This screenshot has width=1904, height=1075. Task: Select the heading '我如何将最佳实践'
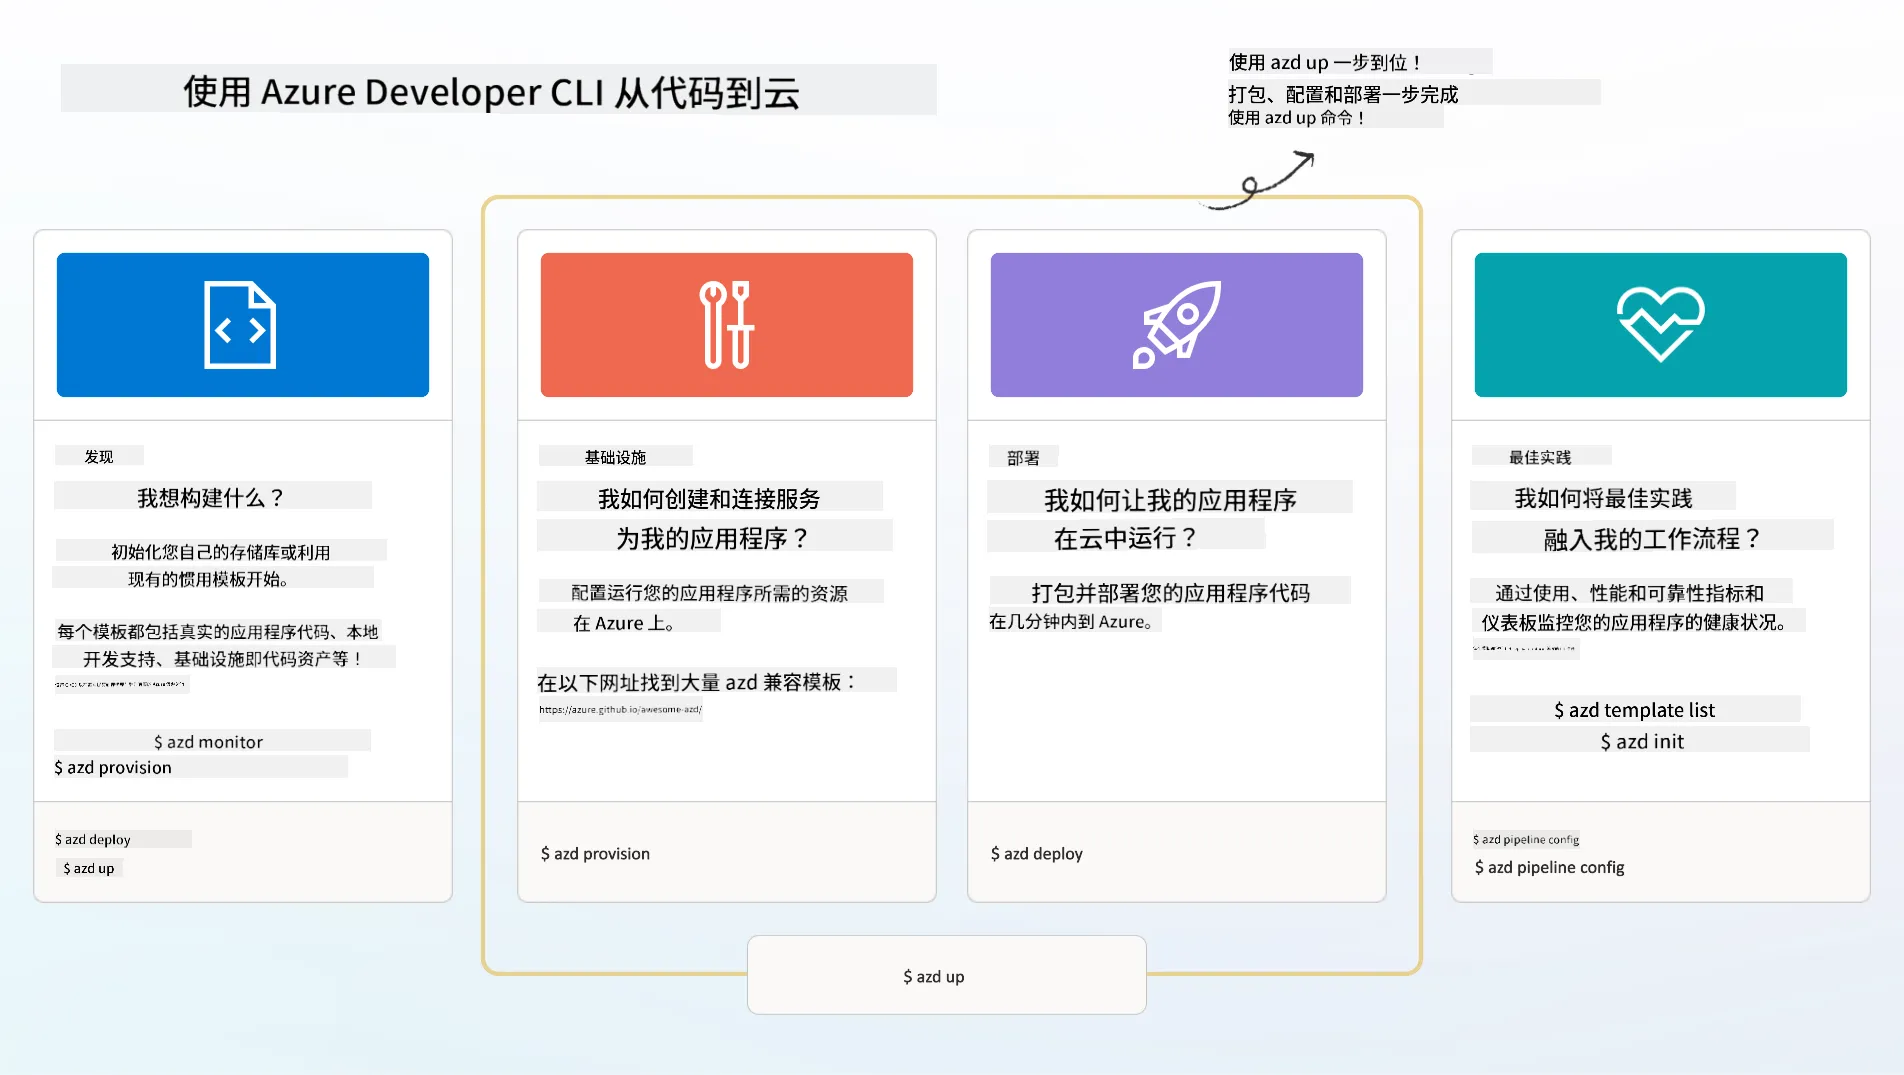[1603, 498]
